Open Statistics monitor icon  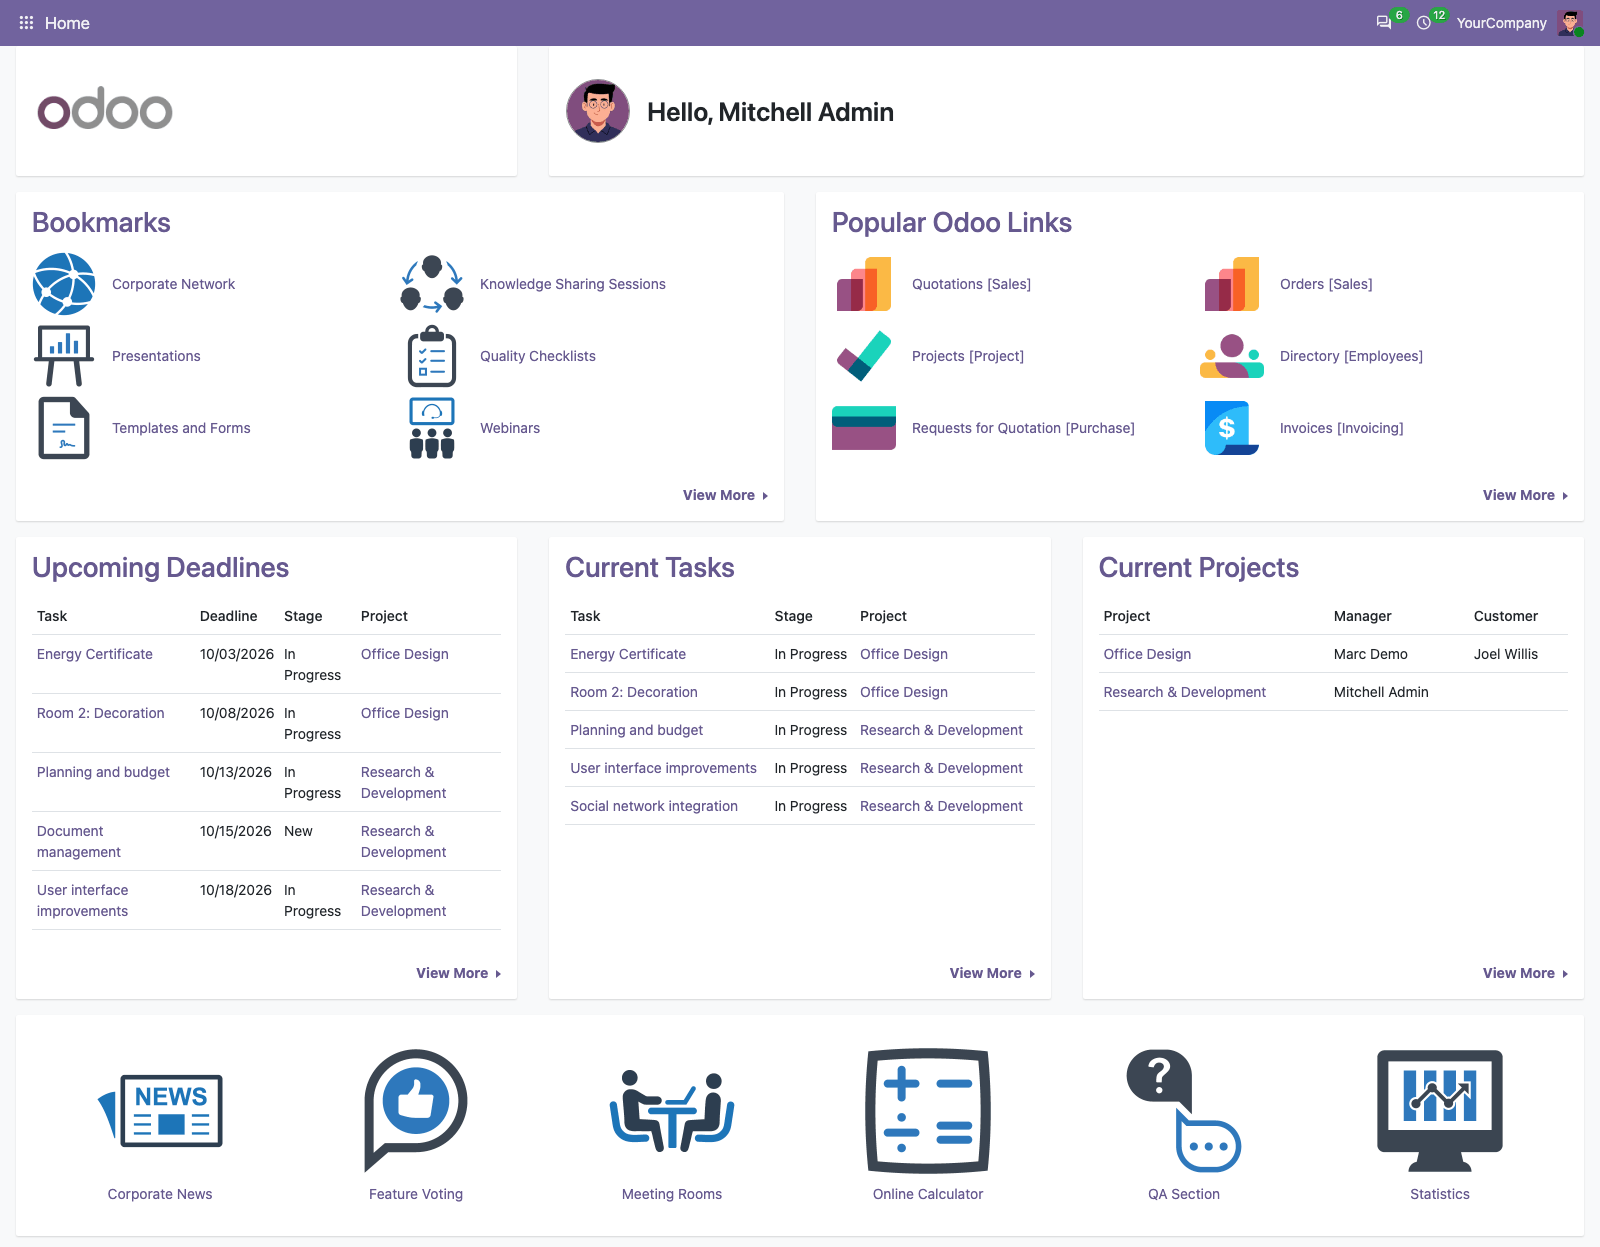1440,1110
